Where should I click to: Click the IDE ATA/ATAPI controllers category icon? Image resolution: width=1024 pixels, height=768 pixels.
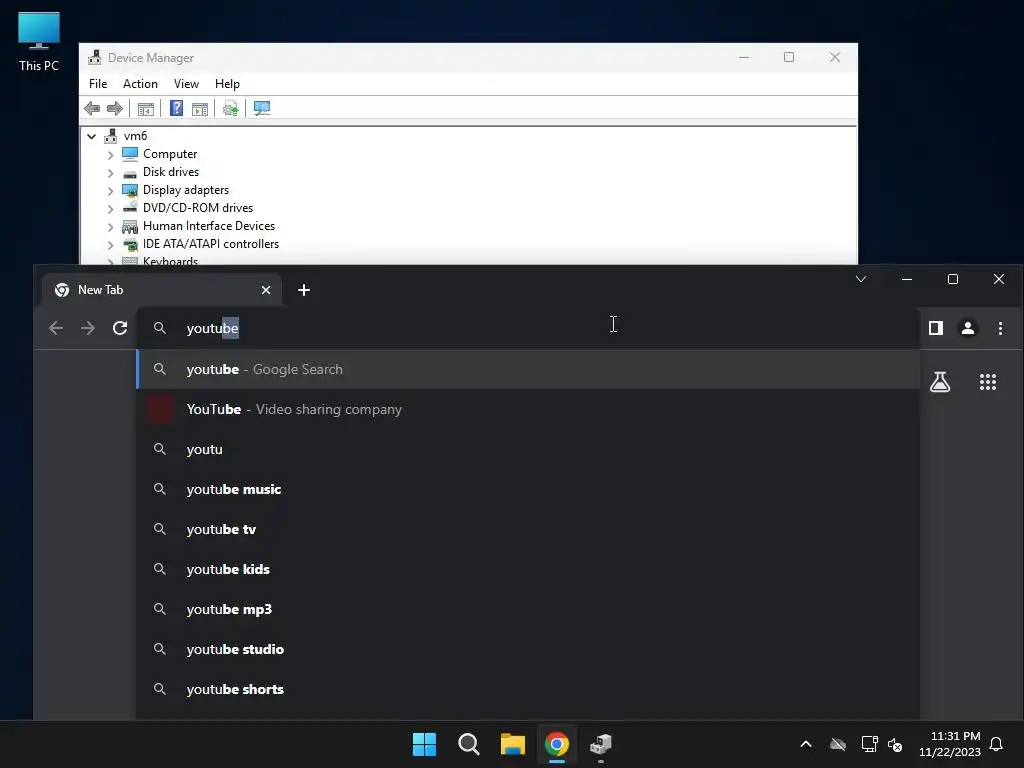pyautogui.click(x=130, y=244)
